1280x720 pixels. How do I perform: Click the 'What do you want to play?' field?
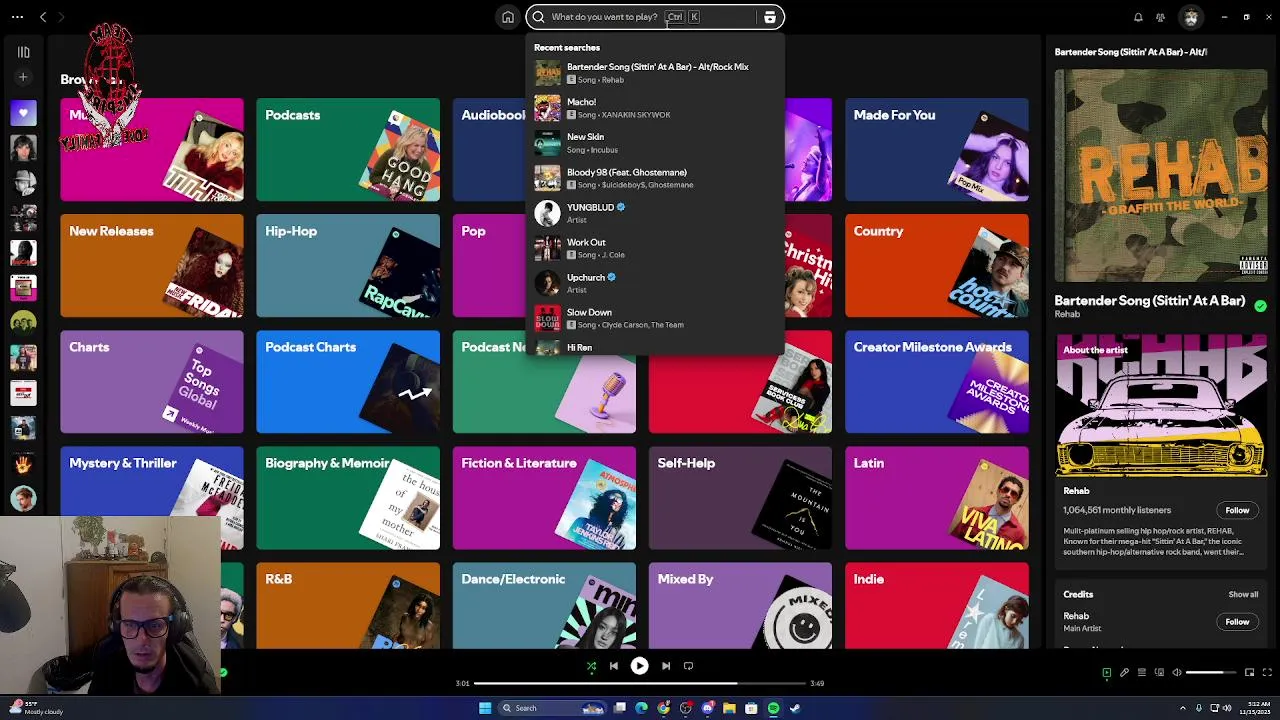click(x=655, y=17)
